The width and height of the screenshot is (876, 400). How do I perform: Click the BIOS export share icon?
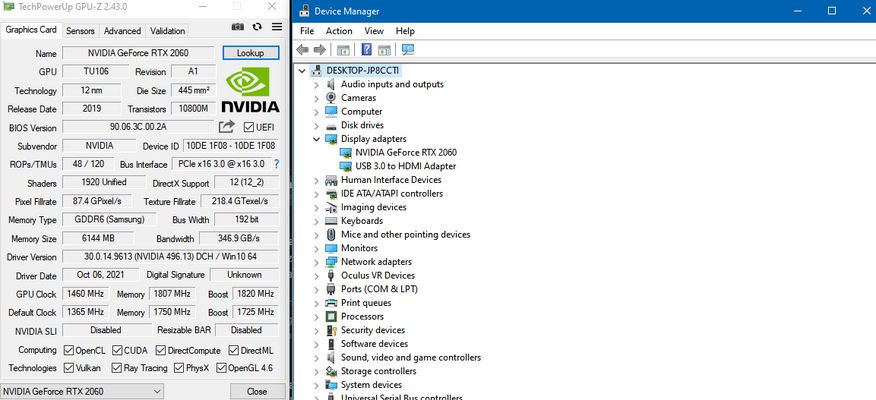pos(227,127)
